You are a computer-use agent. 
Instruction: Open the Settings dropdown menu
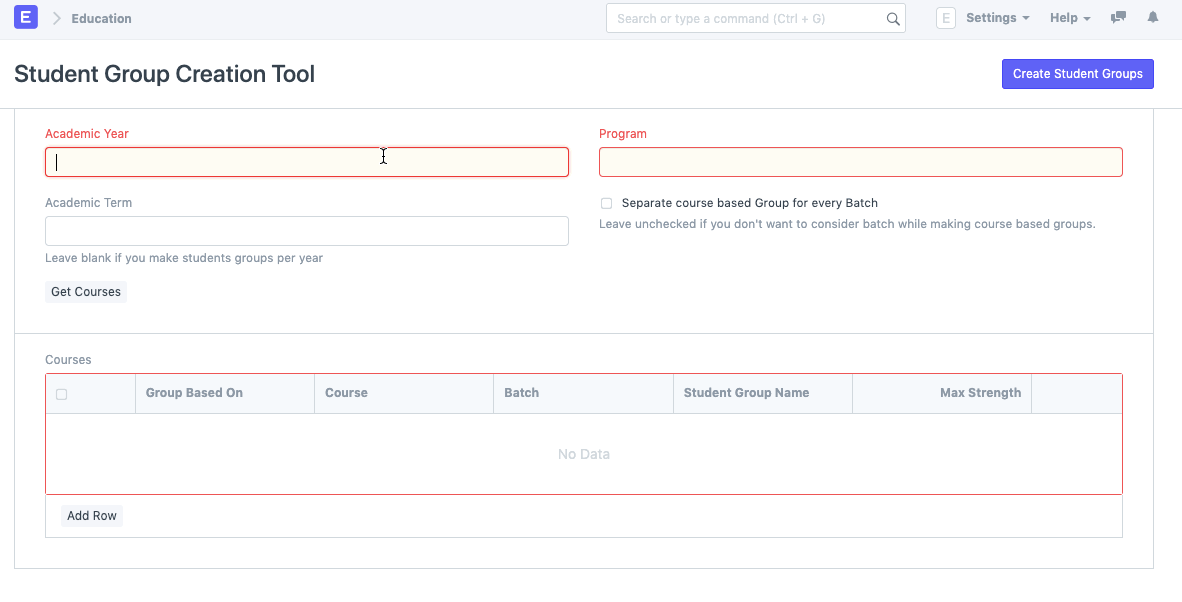tap(997, 17)
